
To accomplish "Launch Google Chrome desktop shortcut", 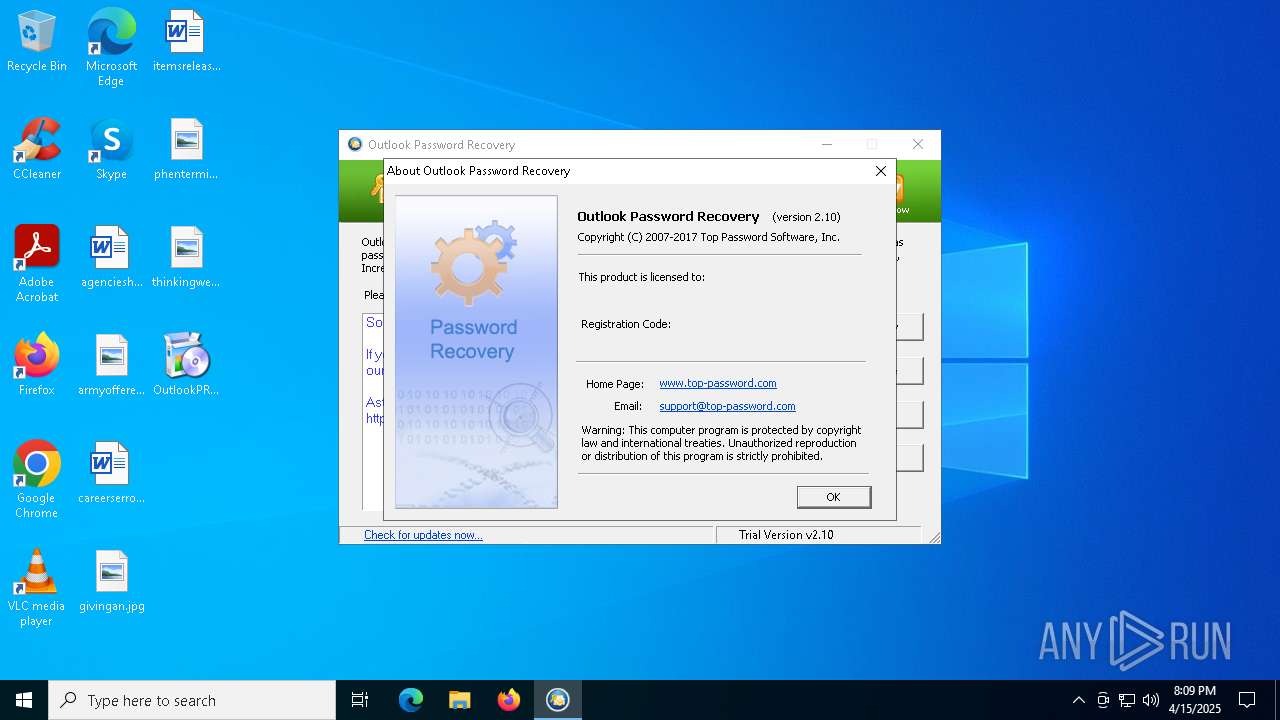I will click(x=37, y=480).
